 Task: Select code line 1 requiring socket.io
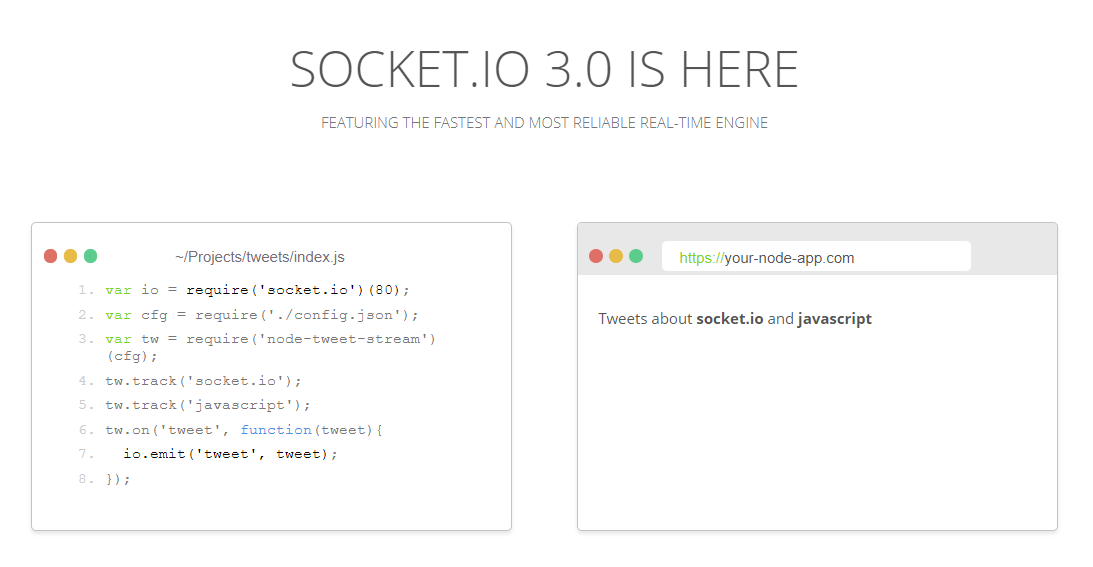[257, 290]
